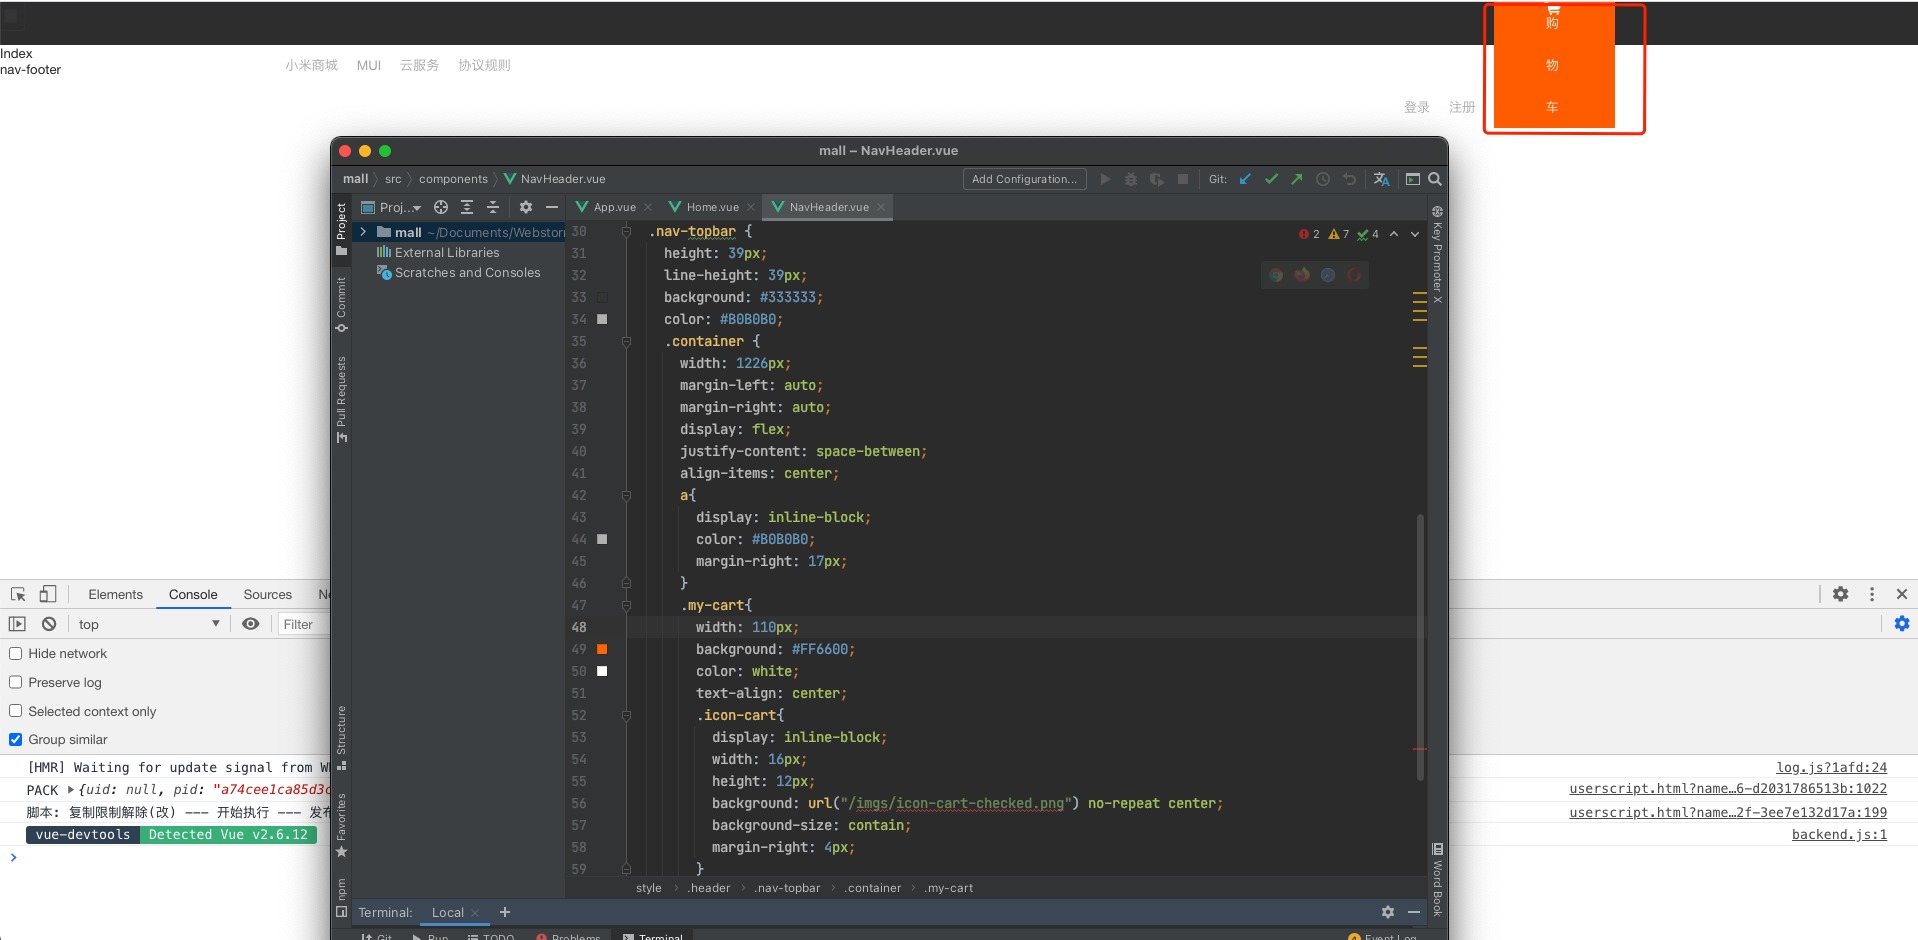Click the run play icon in WebStorm toolbar
Image resolution: width=1918 pixels, height=940 pixels.
[x=1105, y=179]
